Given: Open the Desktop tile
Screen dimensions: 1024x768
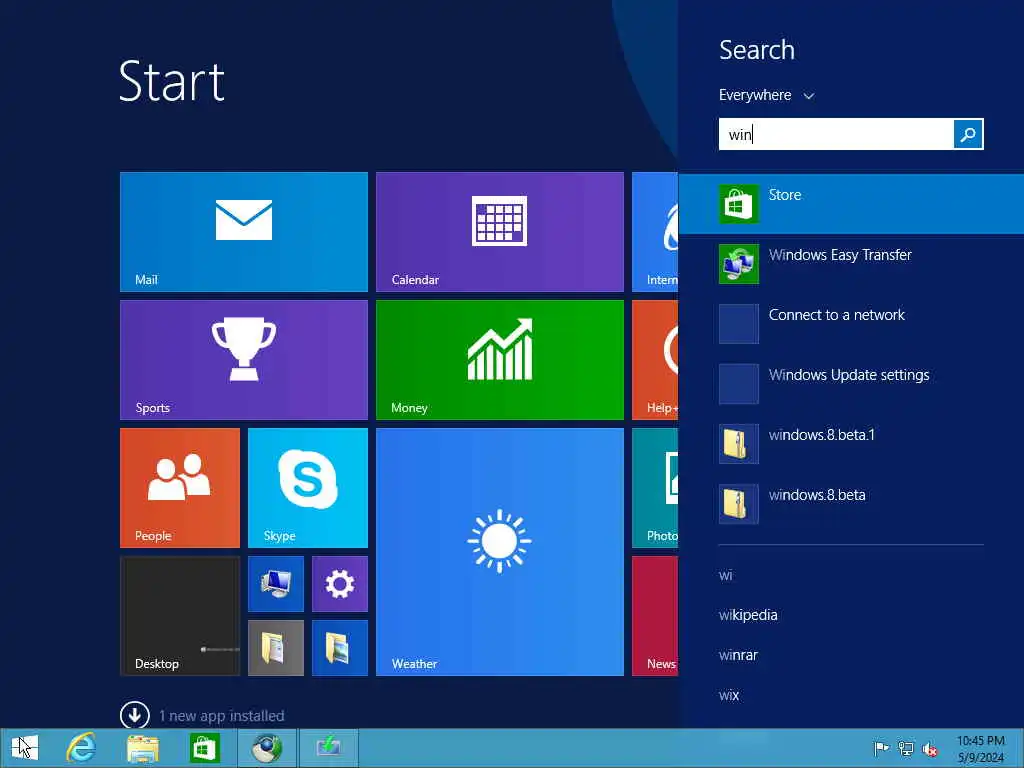Looking at the screenshot, I should tap(180, 616).
